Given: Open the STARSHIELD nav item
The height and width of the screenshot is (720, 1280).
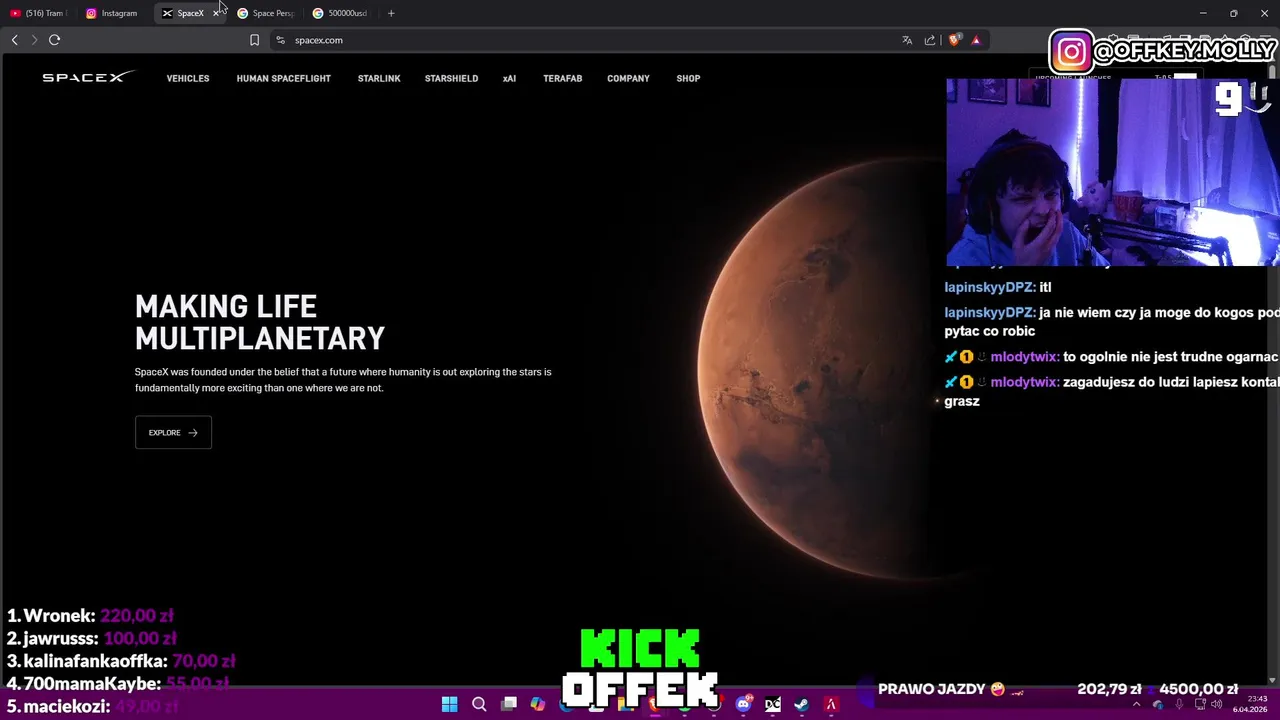Looking at the screenshot, I should tap(451, 78).
